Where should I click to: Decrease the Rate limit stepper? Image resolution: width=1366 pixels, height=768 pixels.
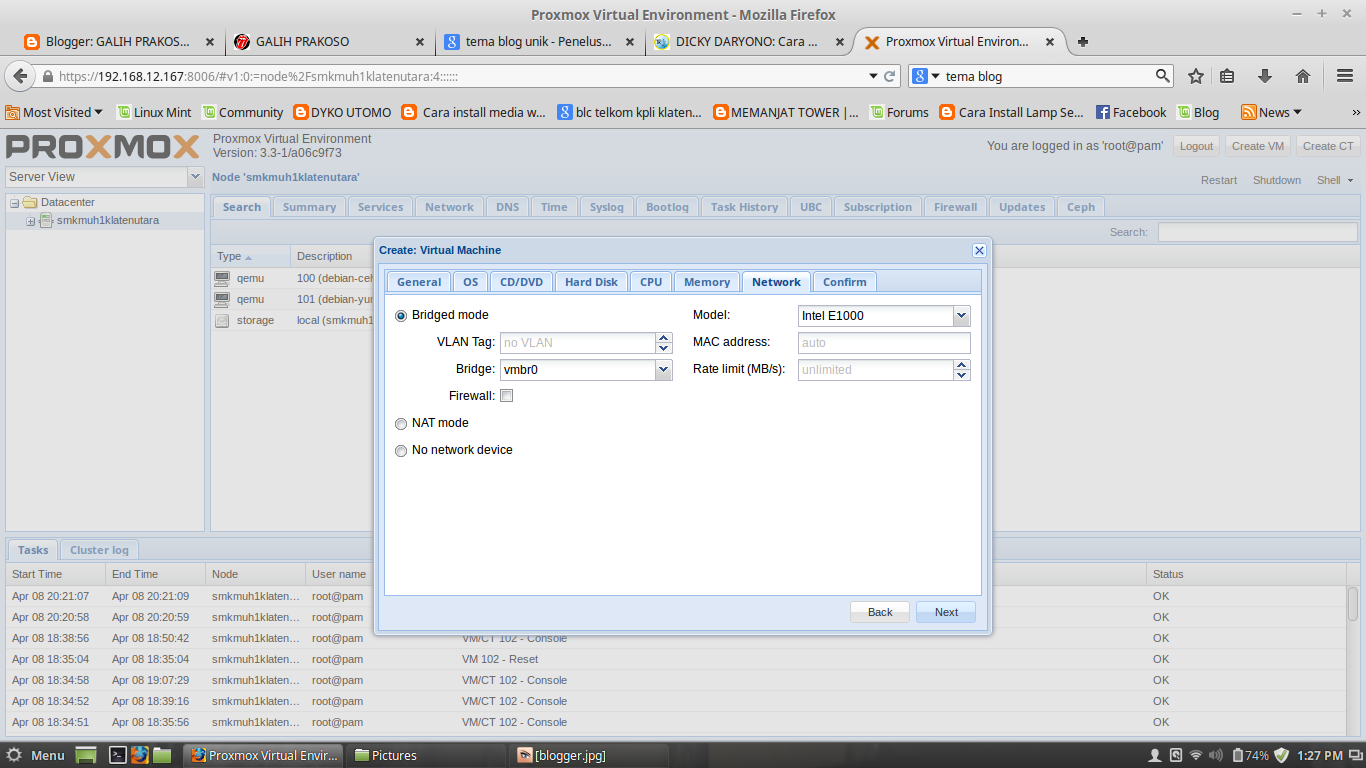[962, 375]
